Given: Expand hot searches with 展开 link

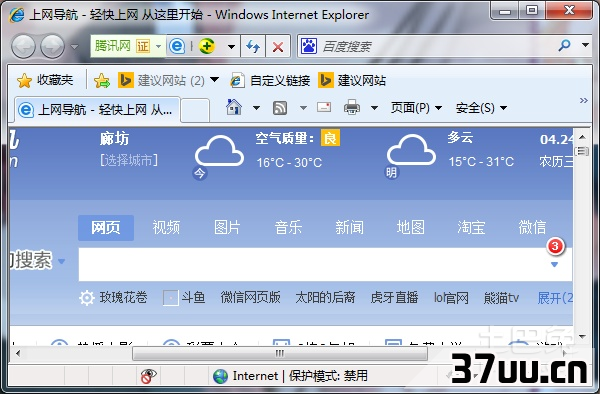Looking at the screenshot, I should [555, 298].
